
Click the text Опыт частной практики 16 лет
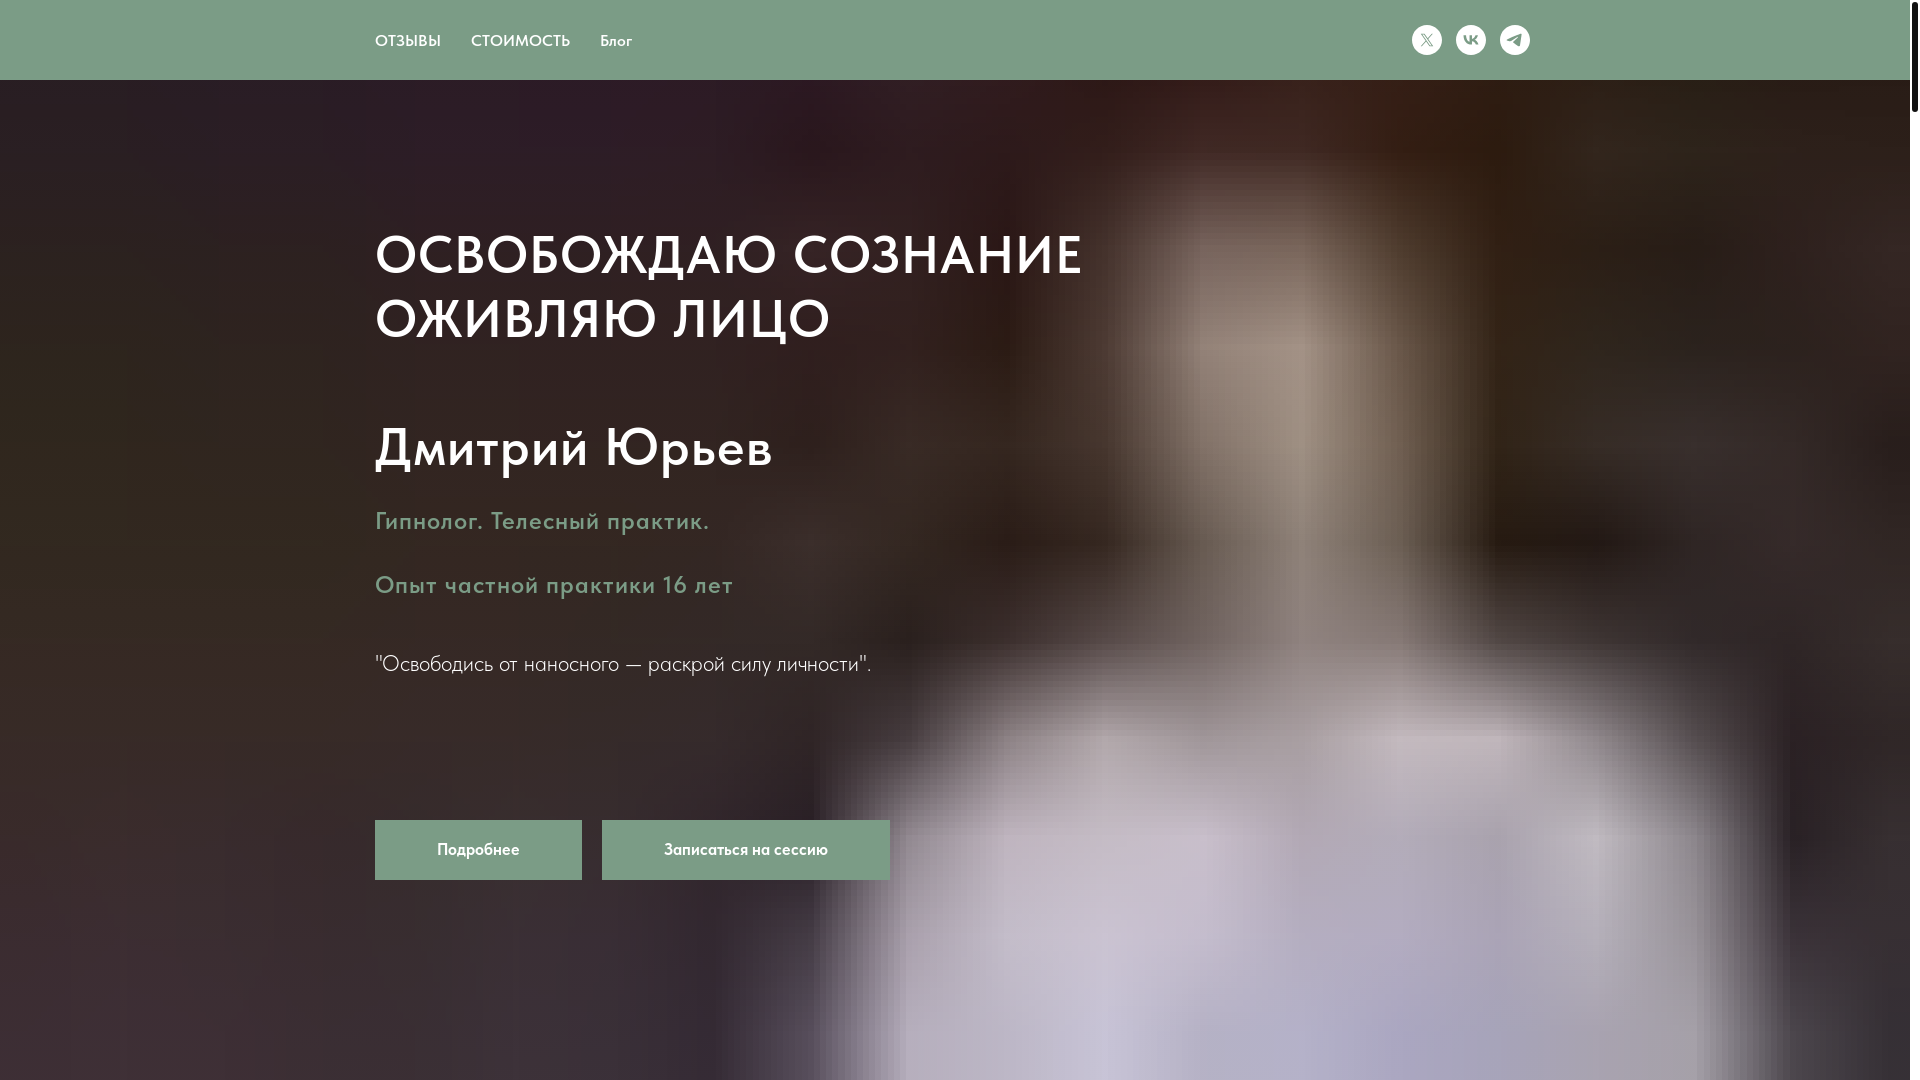[554, 585]
